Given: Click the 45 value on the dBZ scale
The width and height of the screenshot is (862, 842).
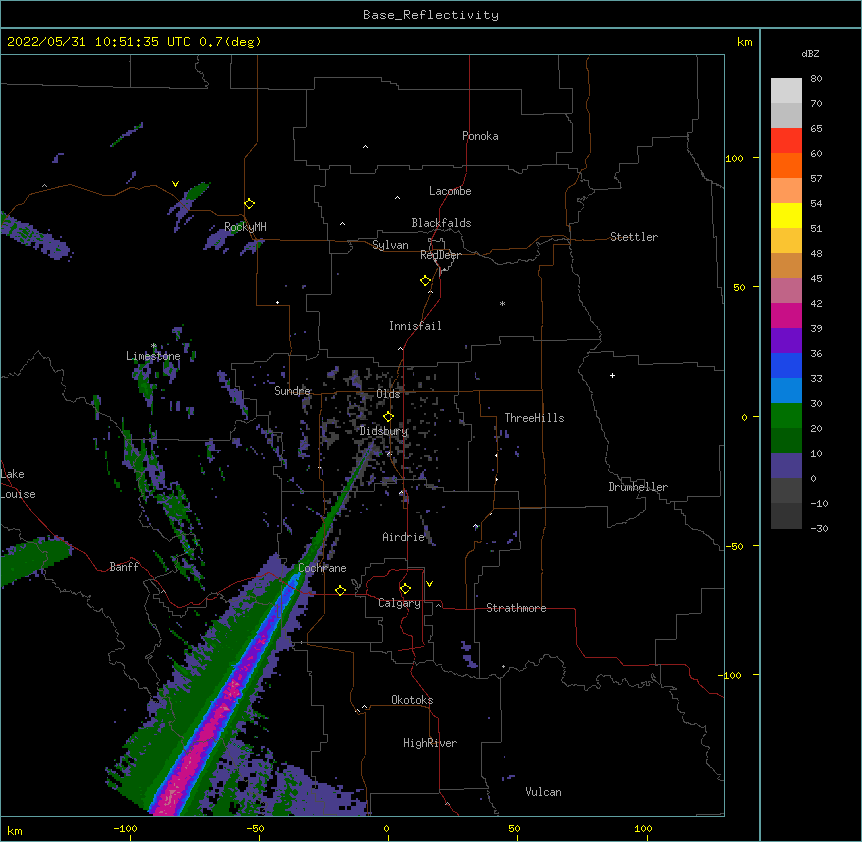Looking at the screenshot, I should coord(816,279).
